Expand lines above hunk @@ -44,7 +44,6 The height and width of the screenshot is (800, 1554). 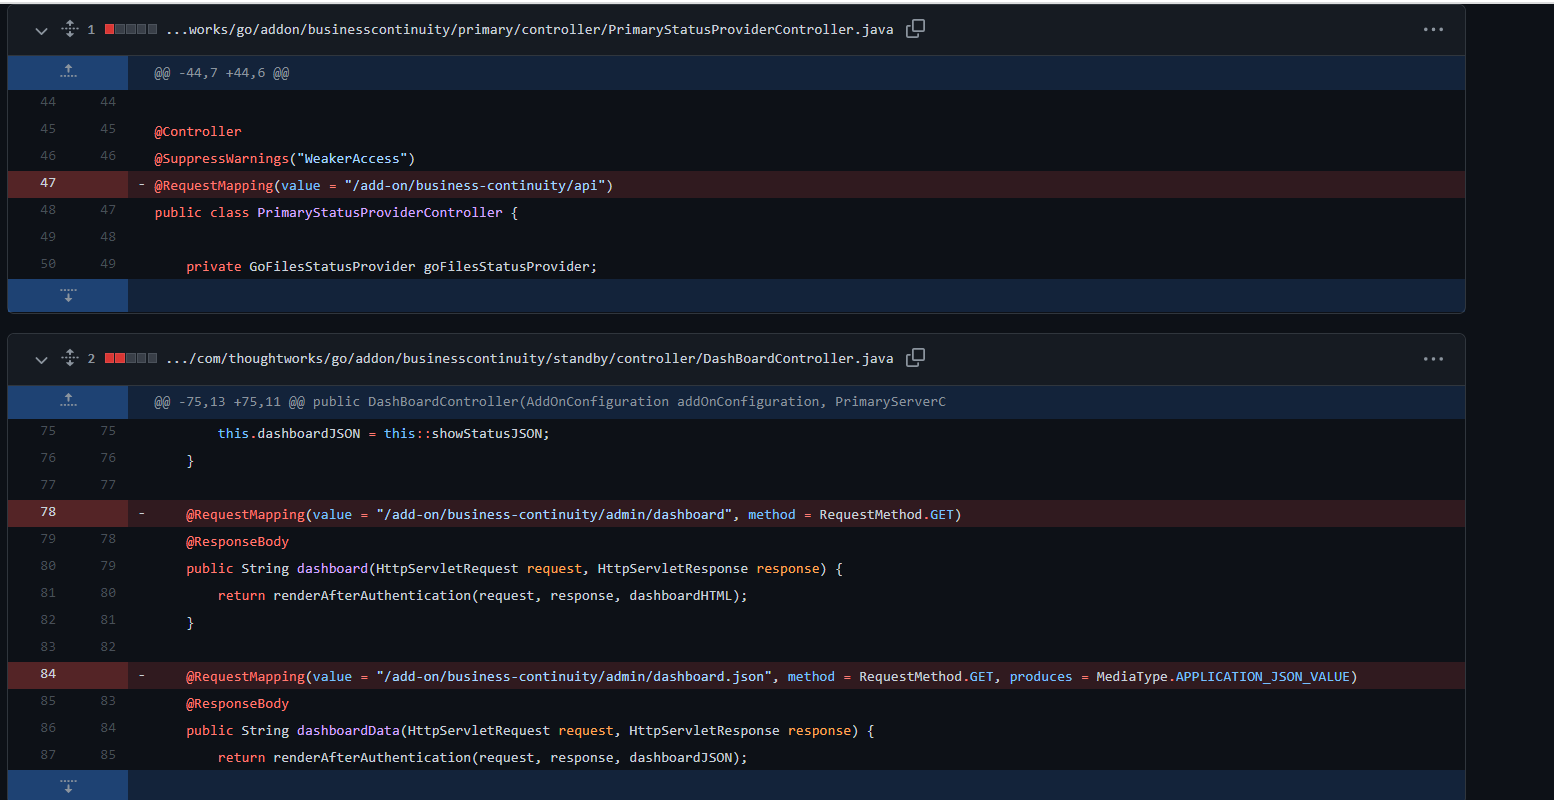point(68,72)
